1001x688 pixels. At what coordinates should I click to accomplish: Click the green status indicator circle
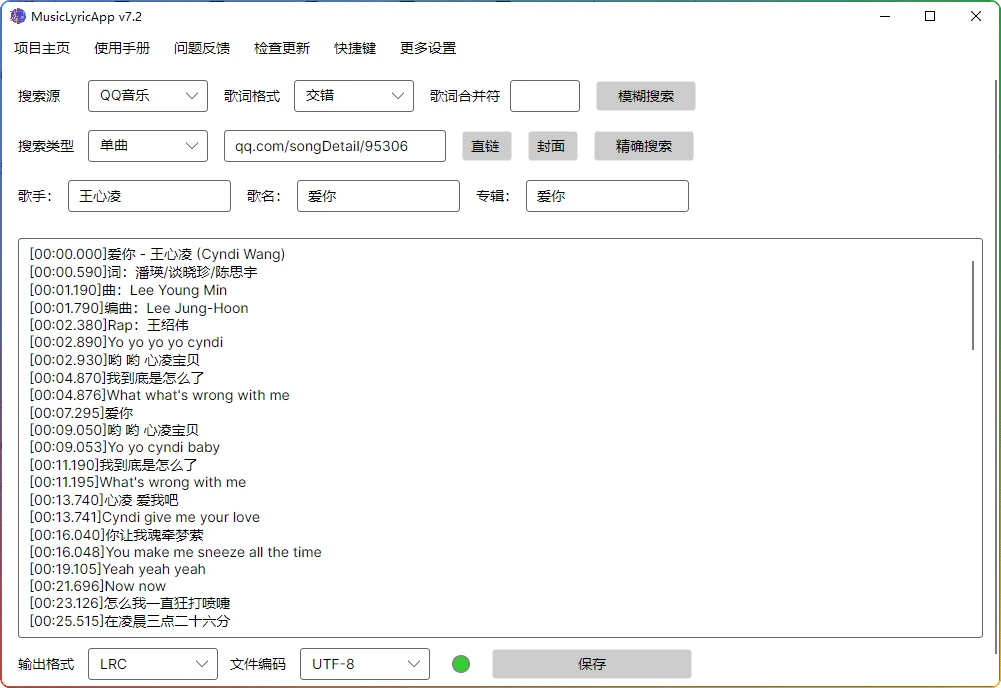click(x=461, y=664)
